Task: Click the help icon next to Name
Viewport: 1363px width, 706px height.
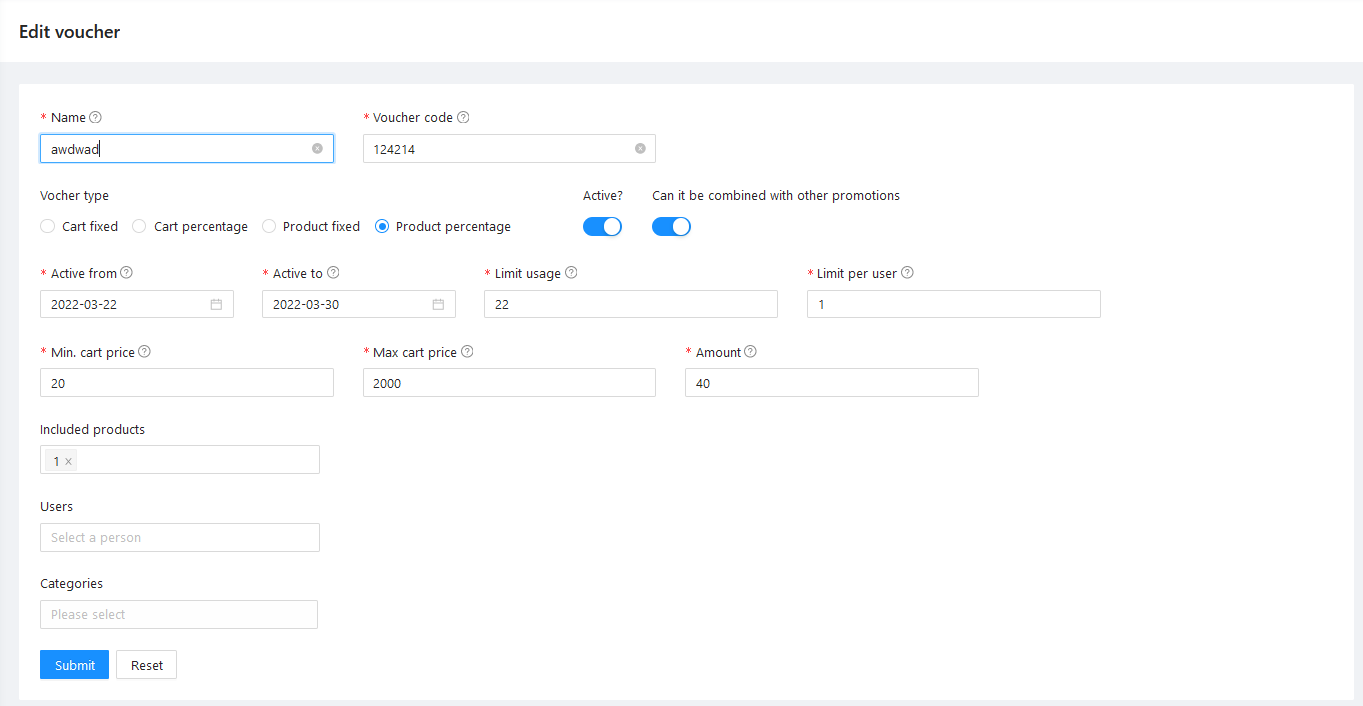Action: pyautogui.click(x=96, y=117)
